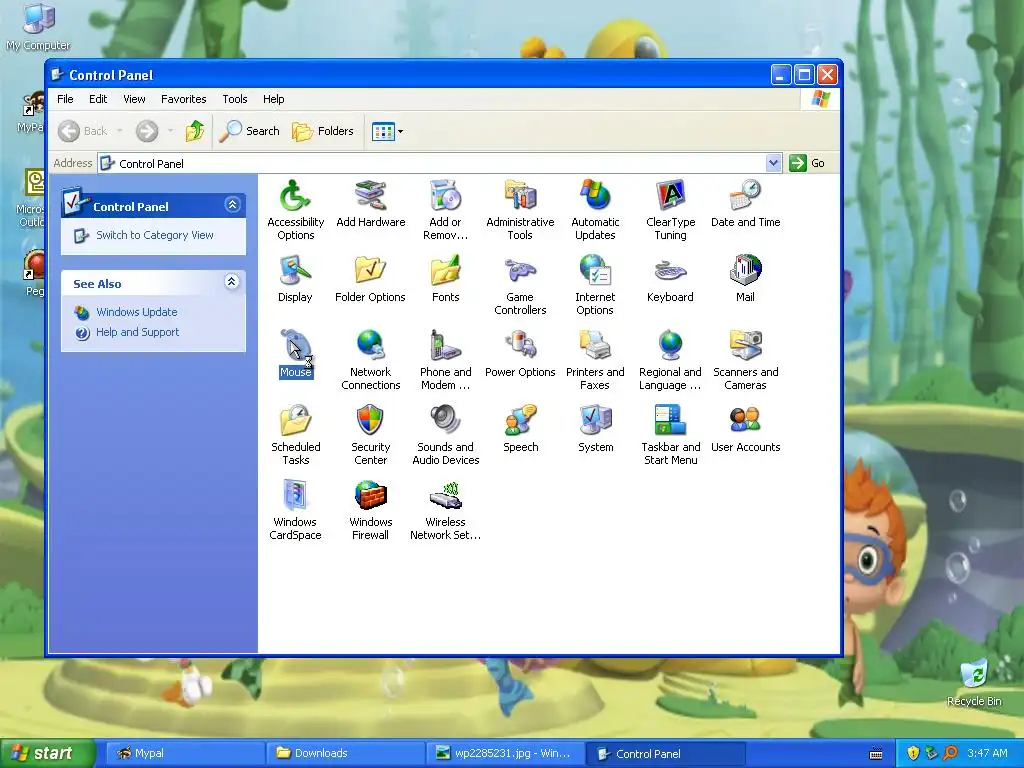Open the File menu
The image size is (1024, 768).
[x=65, y=99]
